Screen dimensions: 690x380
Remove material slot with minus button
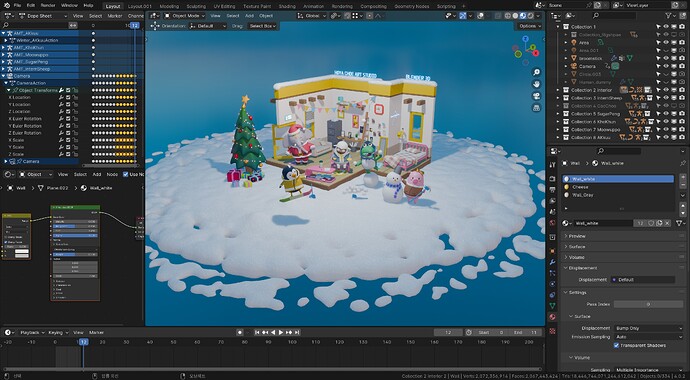[x=682, y=186]
